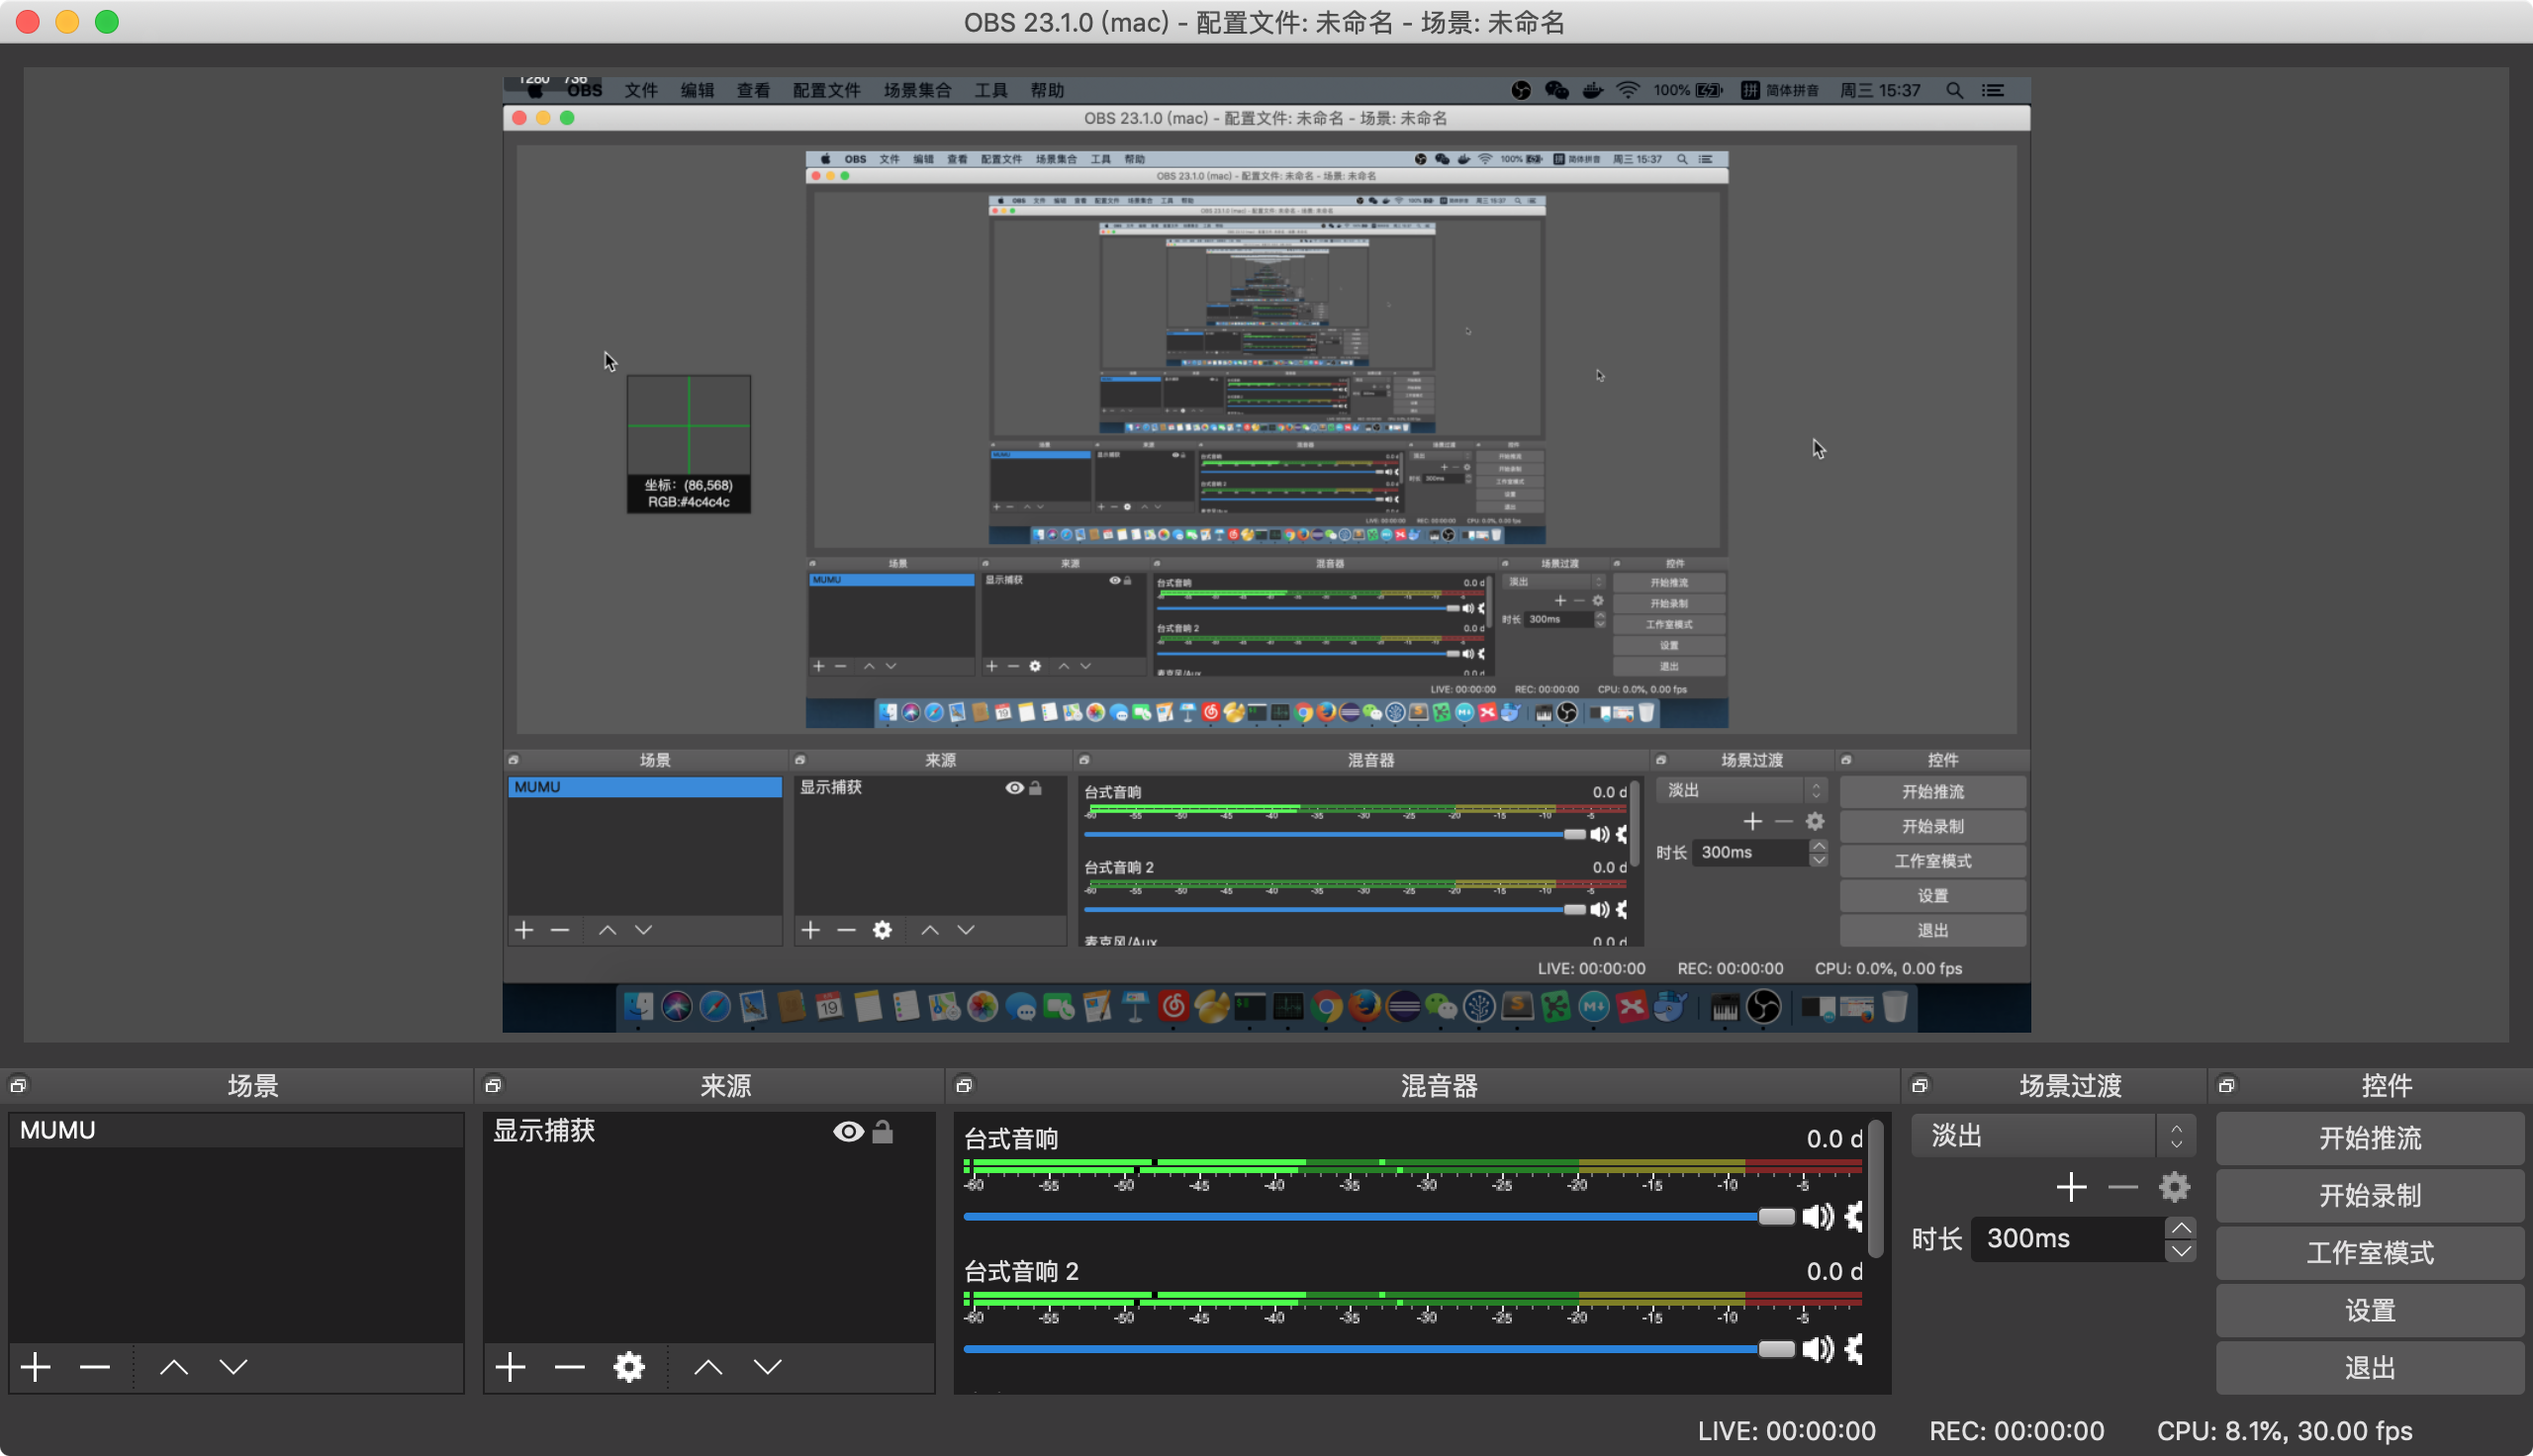Select the MUMU scene in the scene list

pos(236,1130)
